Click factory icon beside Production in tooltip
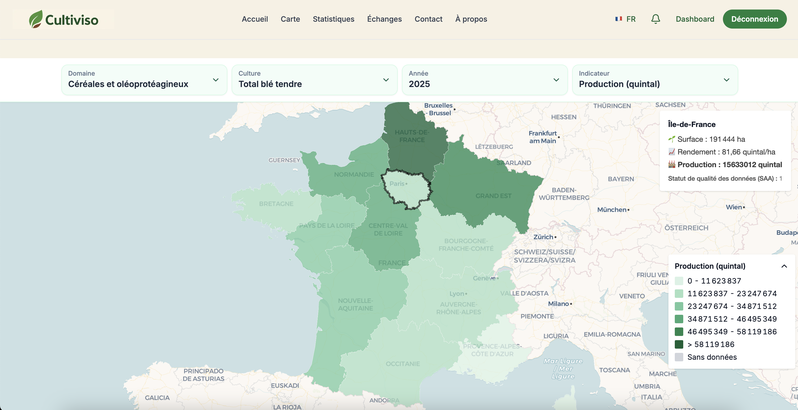 coord(671,164)
